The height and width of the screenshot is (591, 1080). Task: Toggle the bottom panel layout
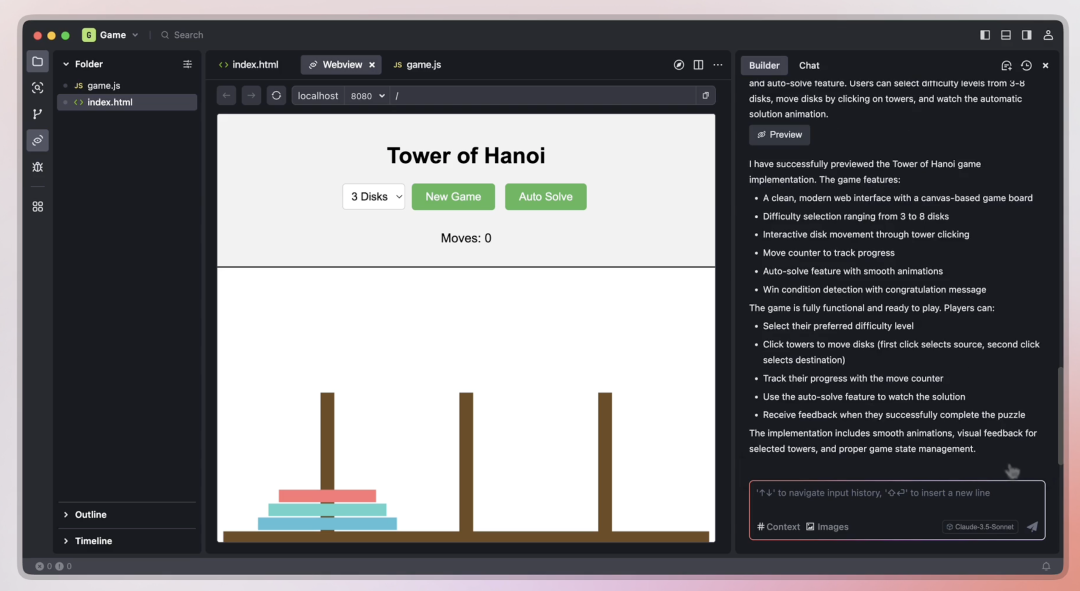coord(1006,35)
